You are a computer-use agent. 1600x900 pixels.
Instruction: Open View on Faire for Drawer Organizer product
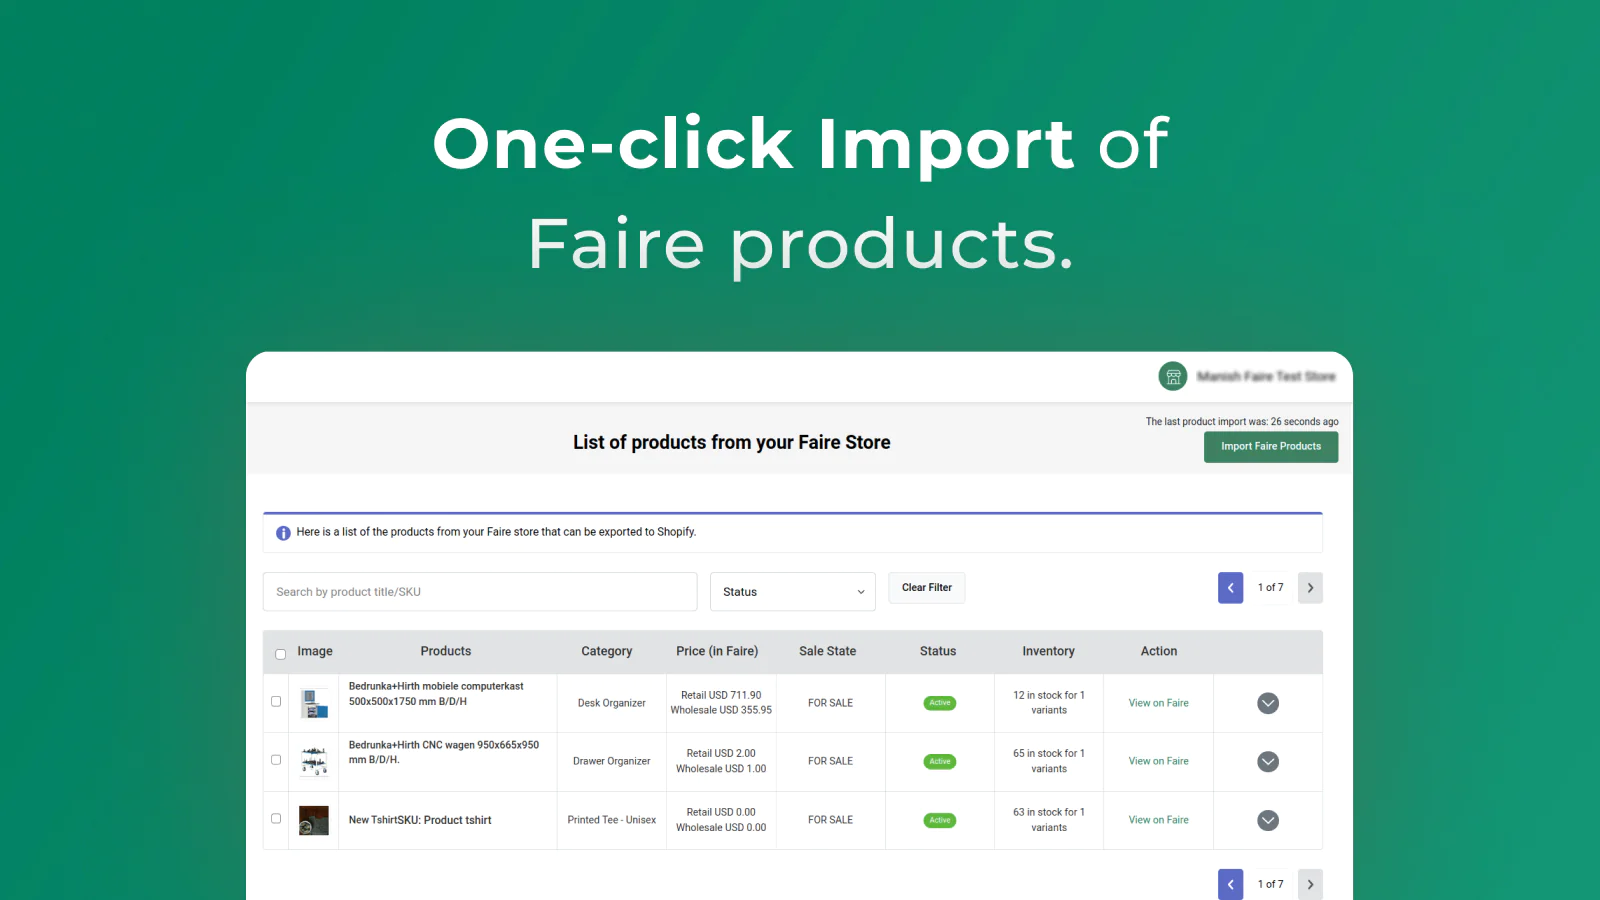click(1158, 761)
